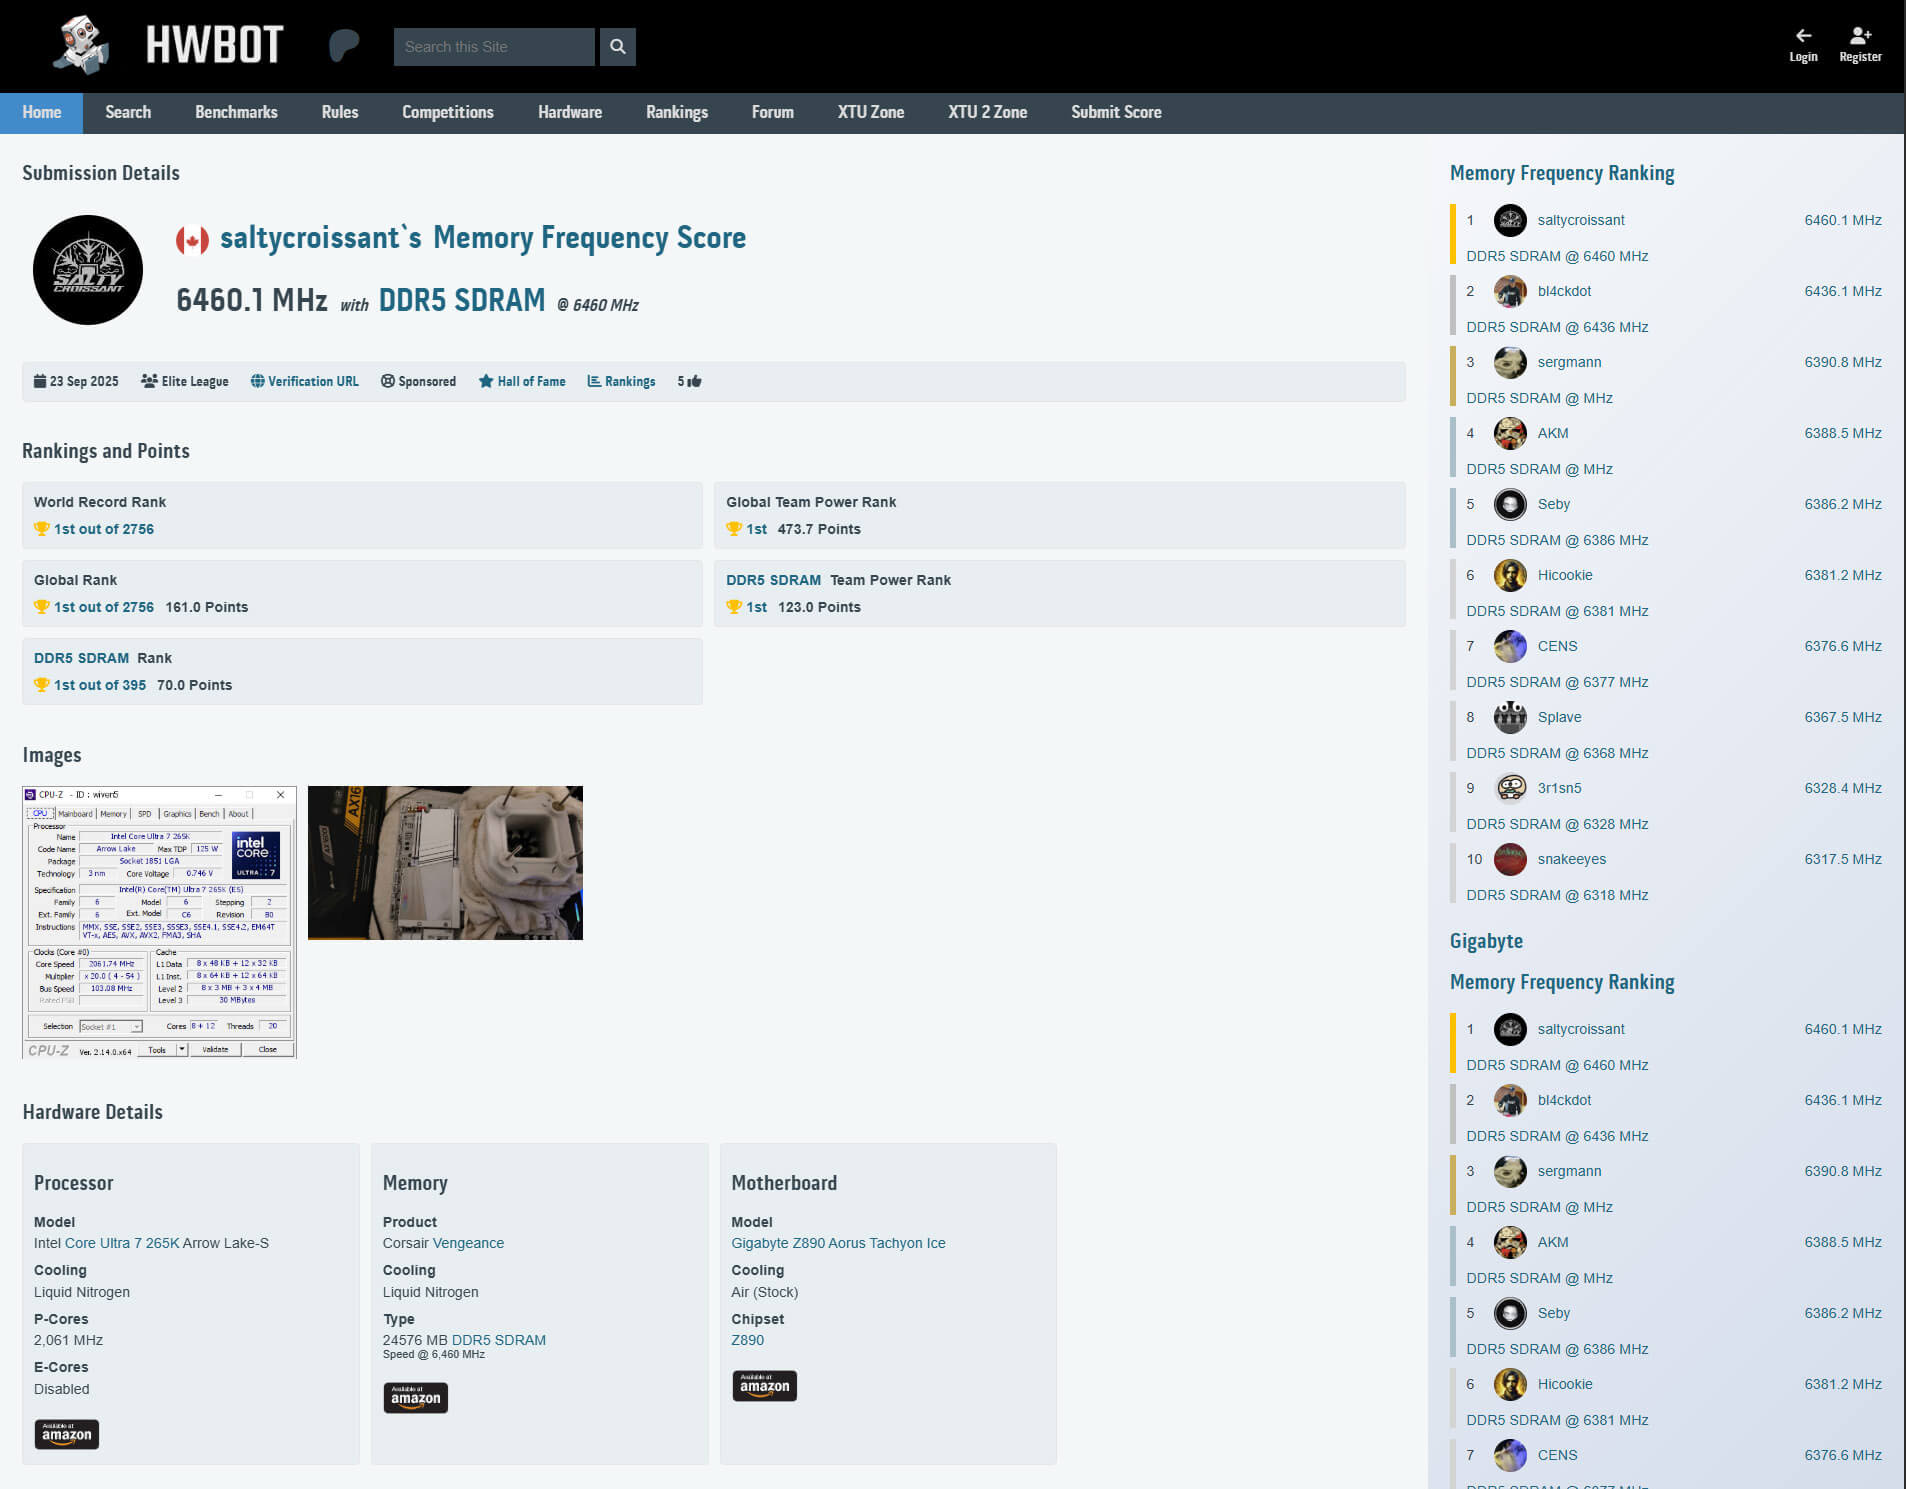Click Splave's avatar in top ranking

1510,717
